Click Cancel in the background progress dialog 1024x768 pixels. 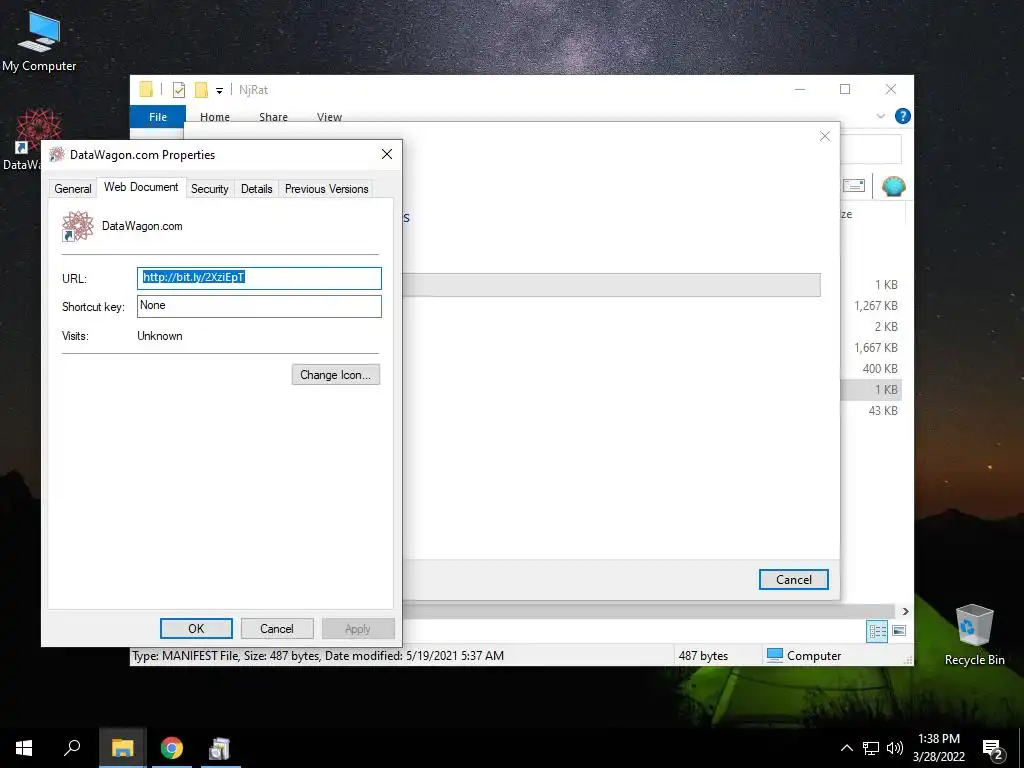(x=793, y=580)
